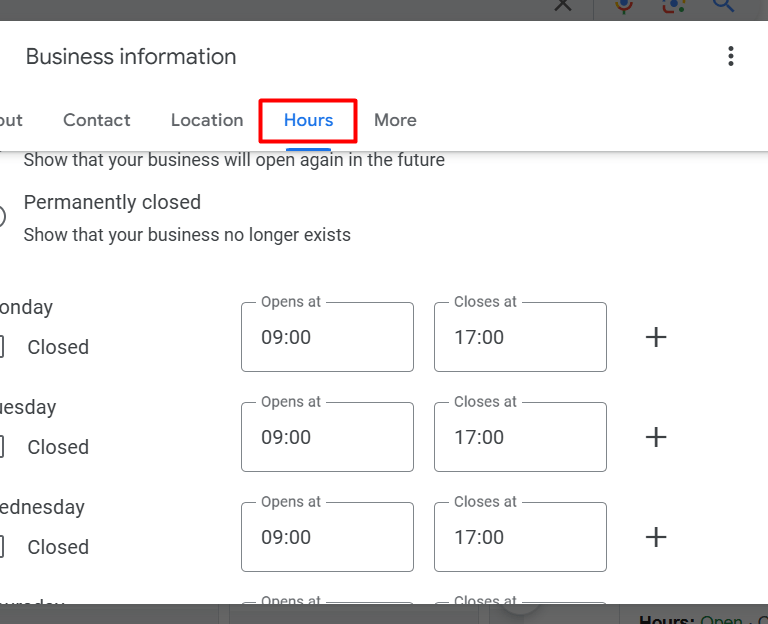Open Monday's Opens at time dropdown

(x=327, y=337)
